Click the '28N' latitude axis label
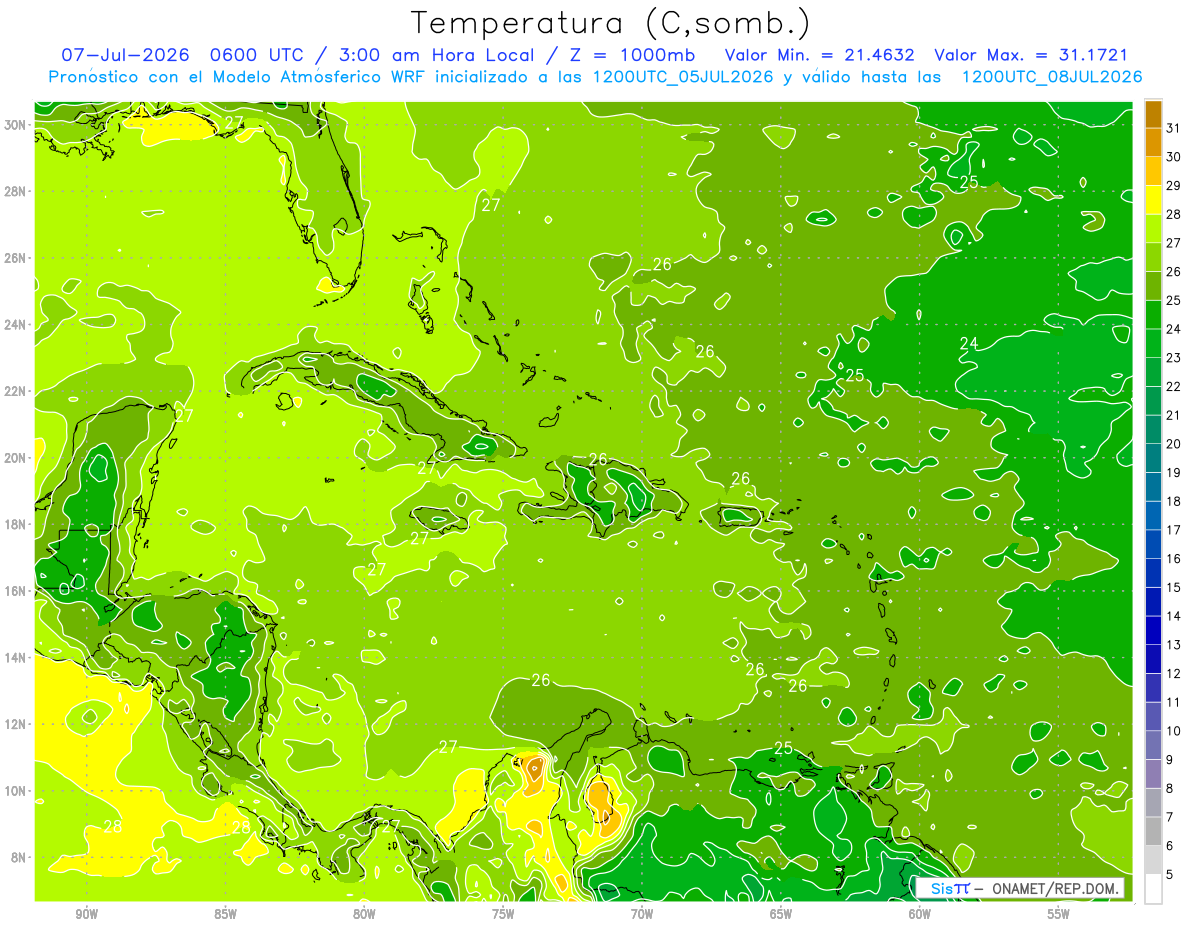 coord(15,191)
